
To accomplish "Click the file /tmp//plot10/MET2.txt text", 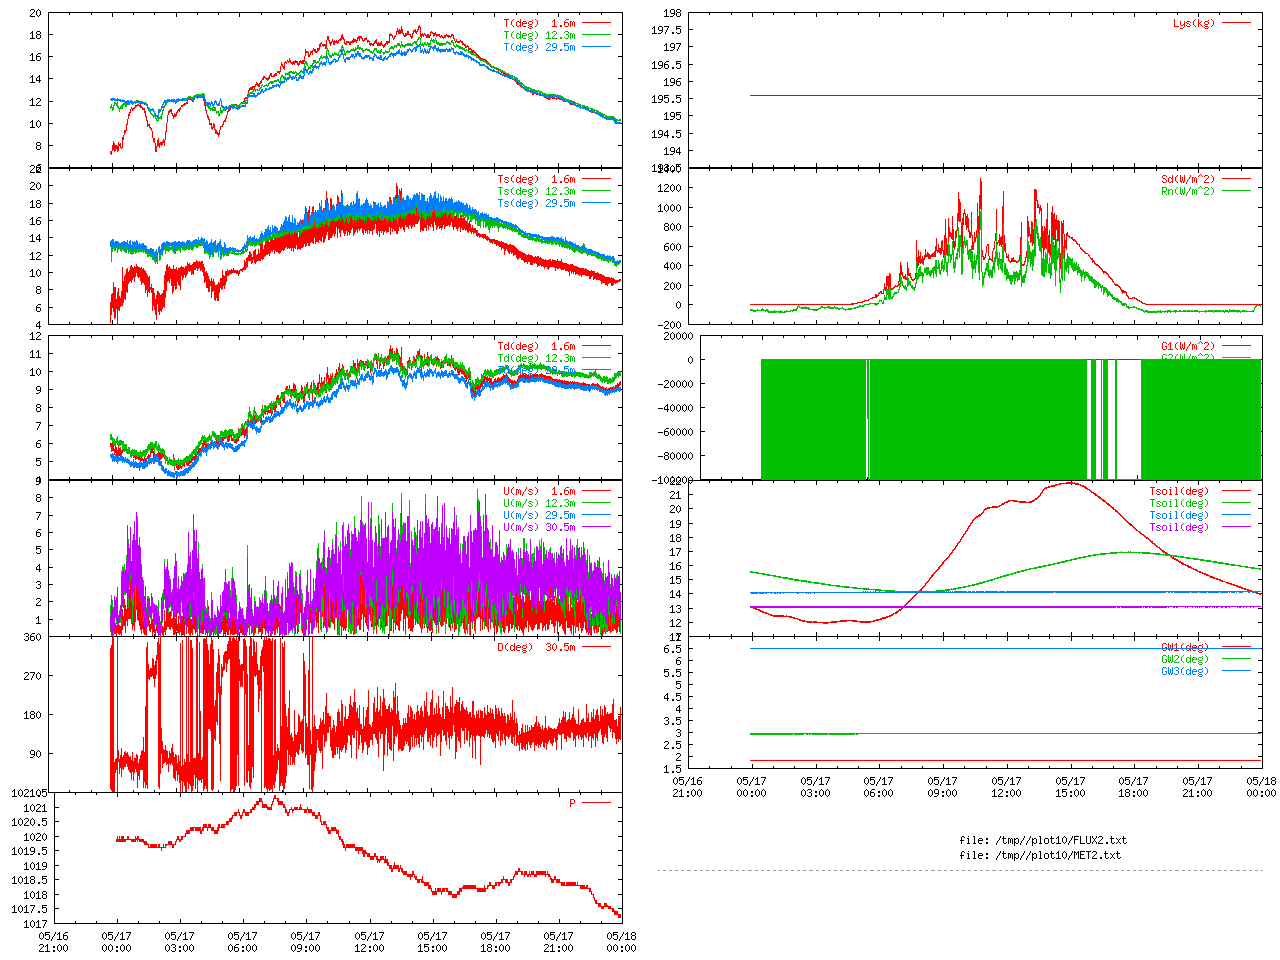I will [x=1040, y=855].
